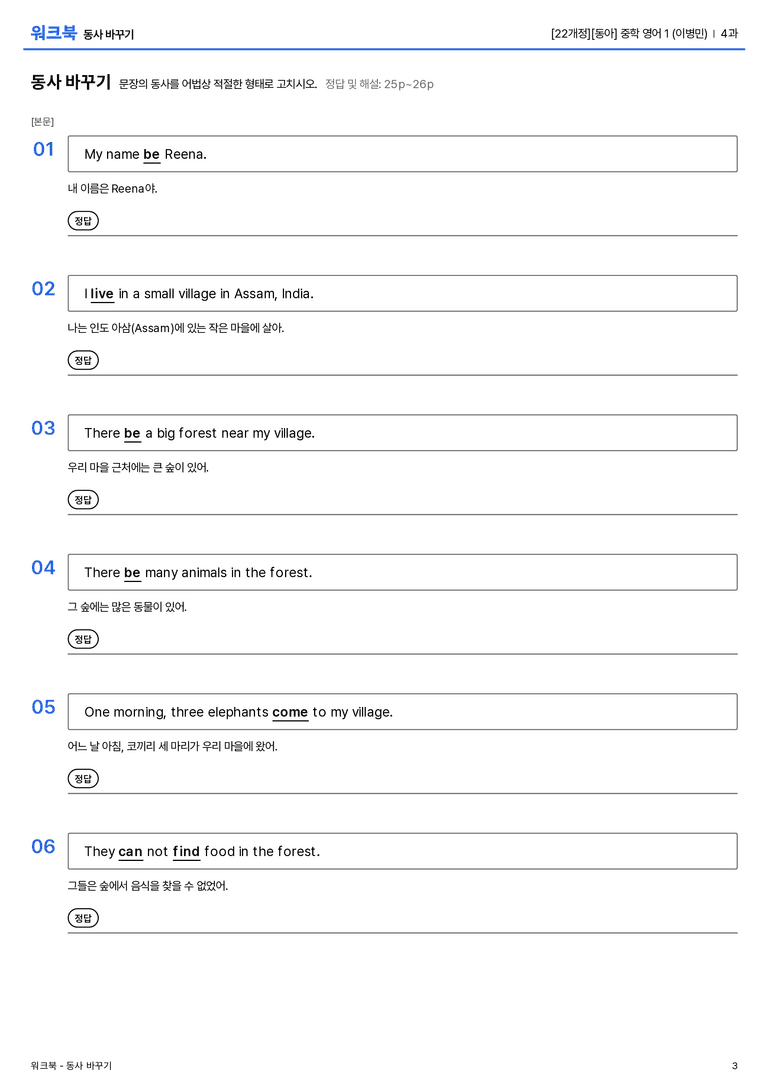Click the 정답 badge under question 02
Image resolution: width=768 pixels, height=1087 pixels.
tap(83, 360)
